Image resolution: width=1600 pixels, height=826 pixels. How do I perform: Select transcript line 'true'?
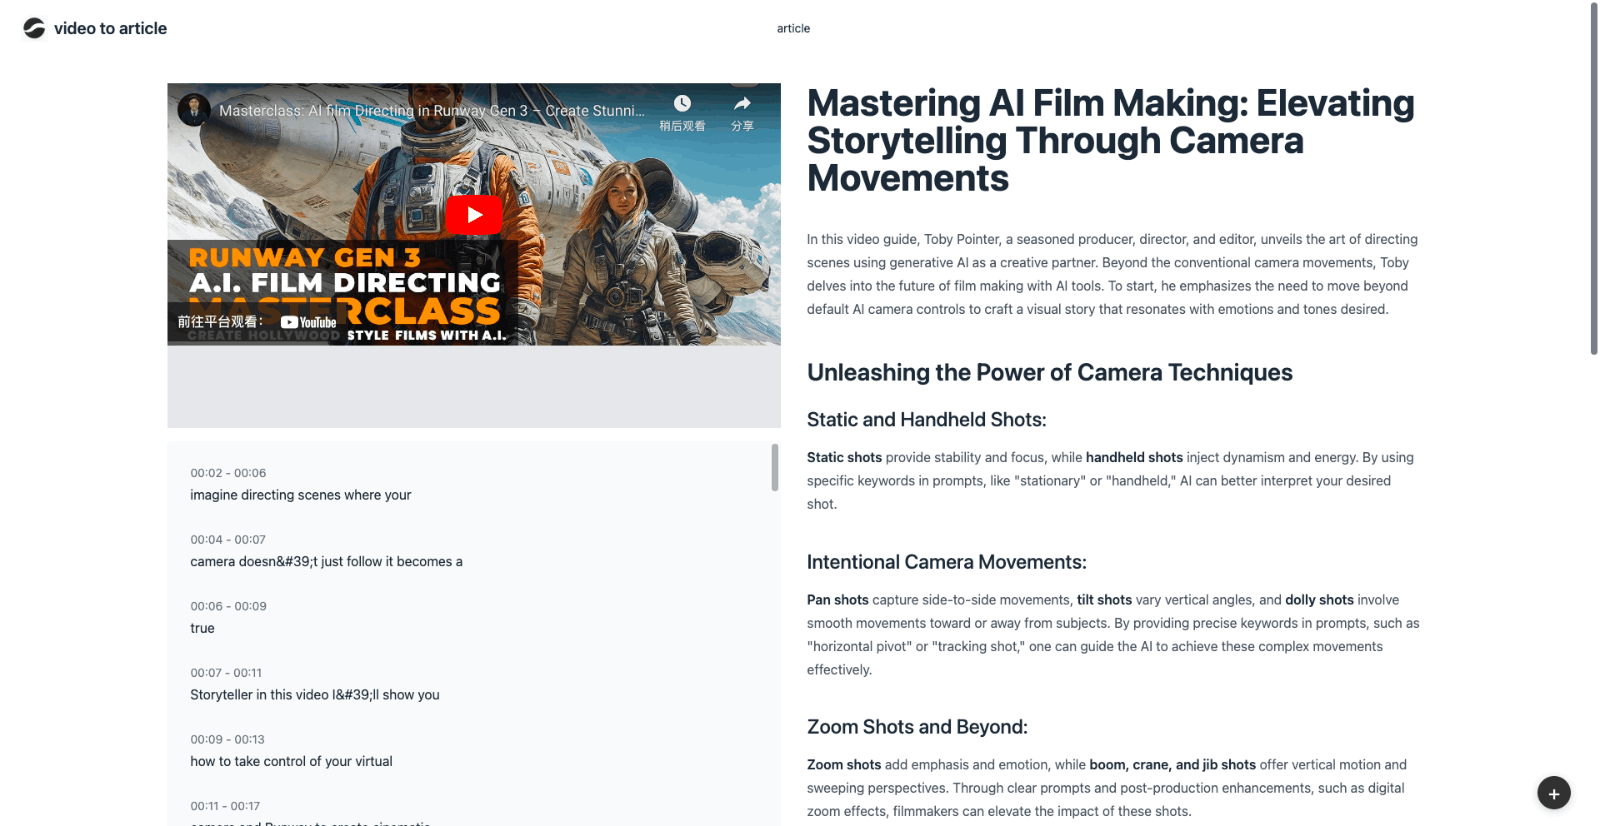click(x=202, y=628)
